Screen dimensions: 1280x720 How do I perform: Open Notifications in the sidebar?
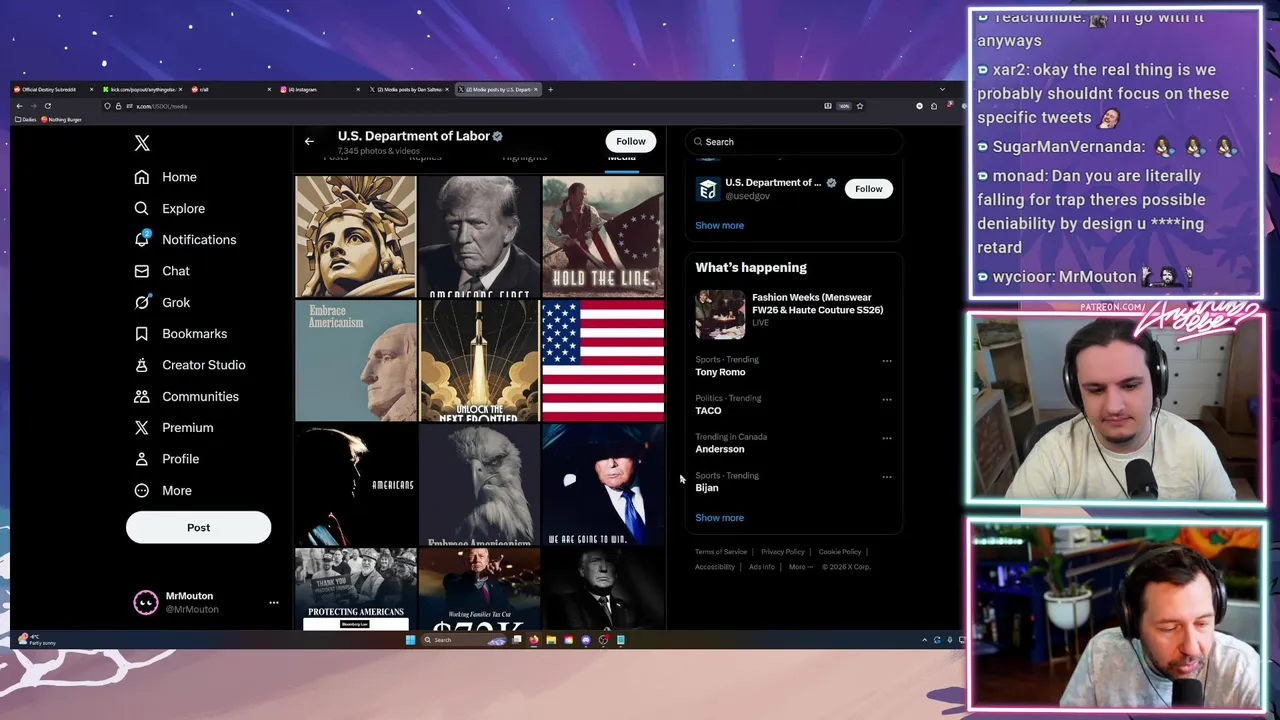[x=186, y=240]
